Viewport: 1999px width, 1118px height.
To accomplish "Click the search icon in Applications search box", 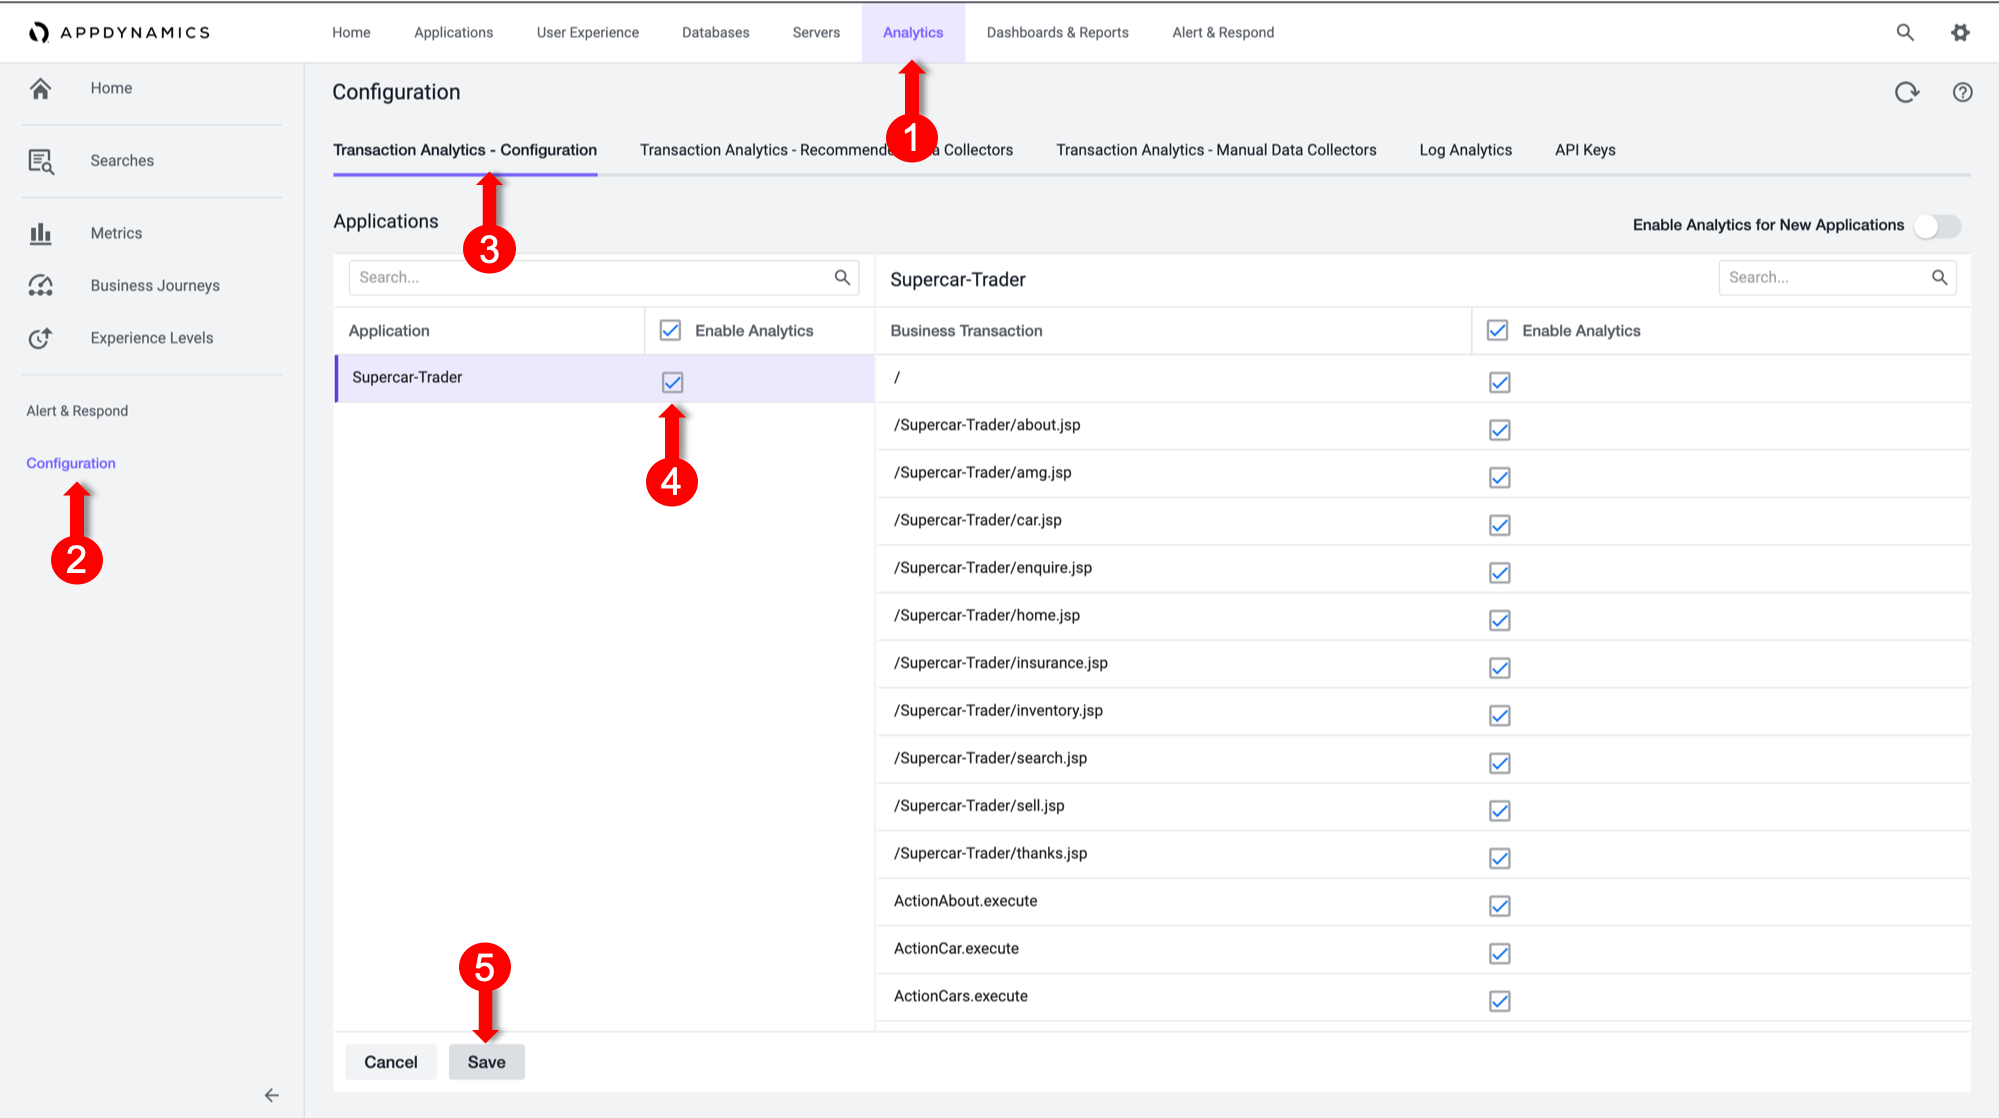I will (842, 277).
